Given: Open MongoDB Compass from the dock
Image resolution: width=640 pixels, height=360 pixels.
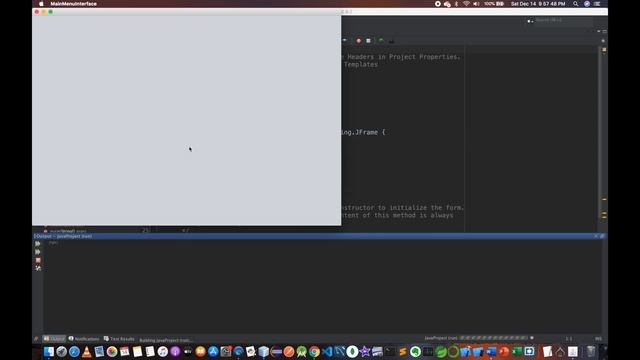Looking at the screenshot, I should 352,351.
